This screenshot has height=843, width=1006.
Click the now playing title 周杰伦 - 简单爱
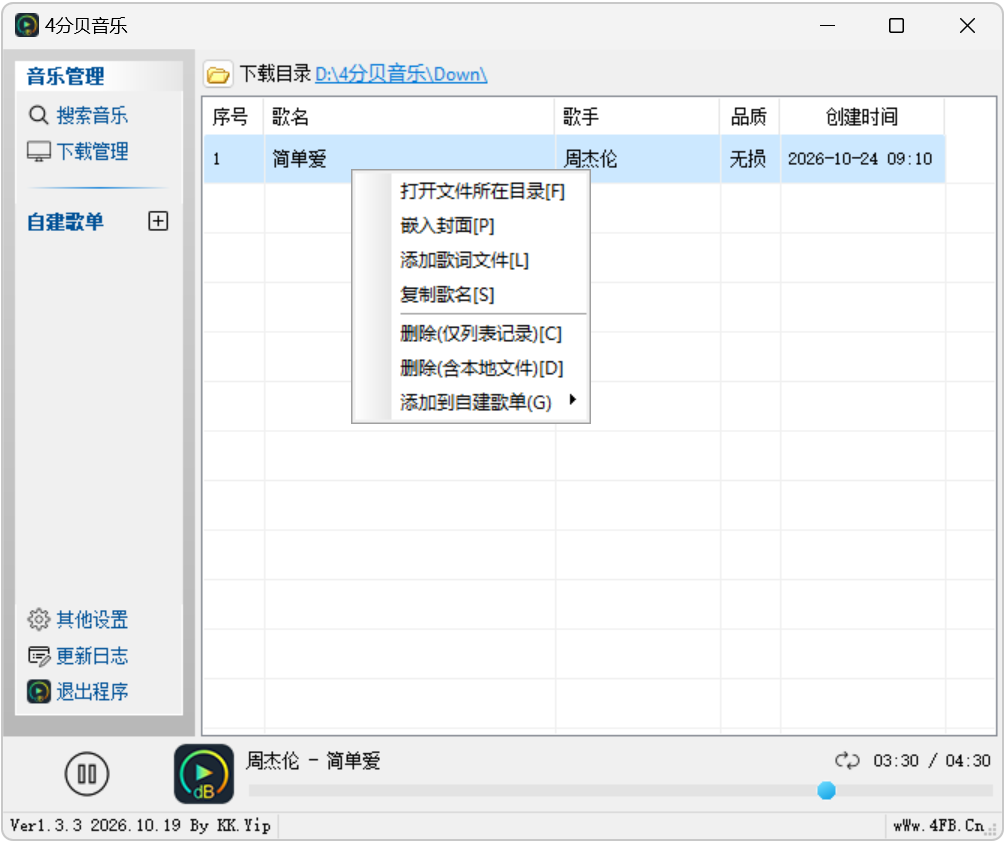313,761
